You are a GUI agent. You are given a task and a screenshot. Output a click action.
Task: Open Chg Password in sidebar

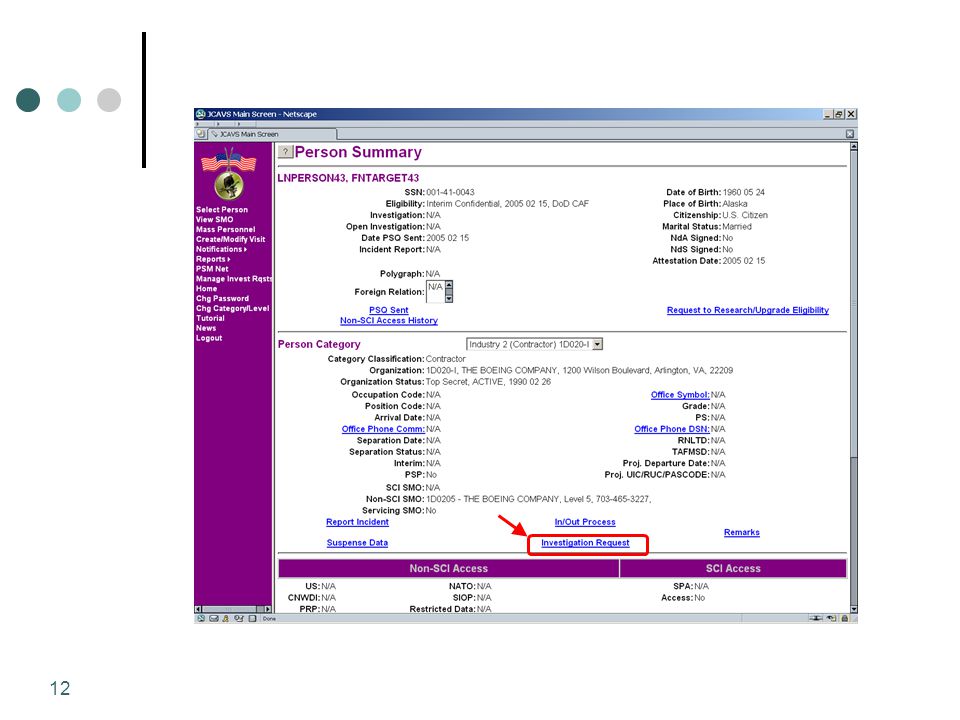(x=222, y=298)
